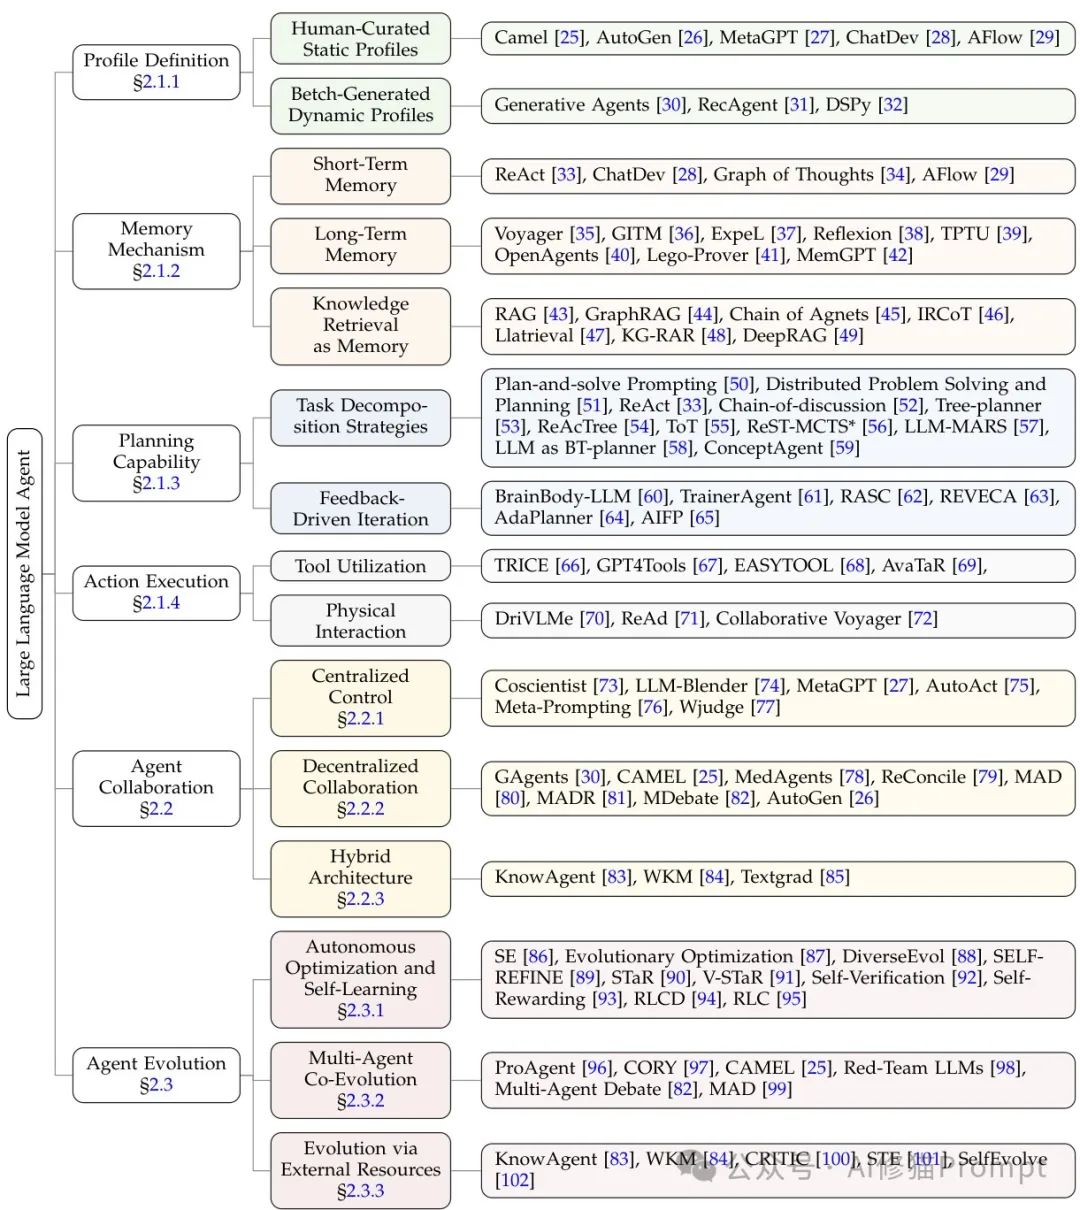Select the 'Betch-Generated Dynamic Profiles' node
Viewport: 1080px width, 1210px height.
(x=360, y=105)
